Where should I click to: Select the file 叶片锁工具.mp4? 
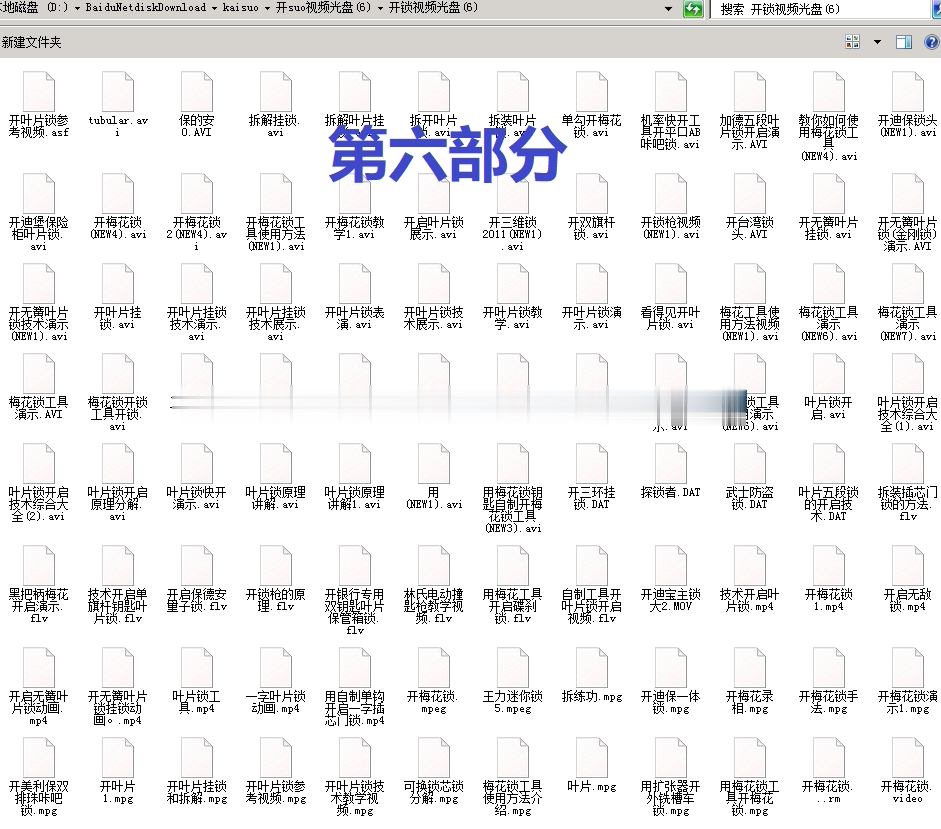click(197, 681)
